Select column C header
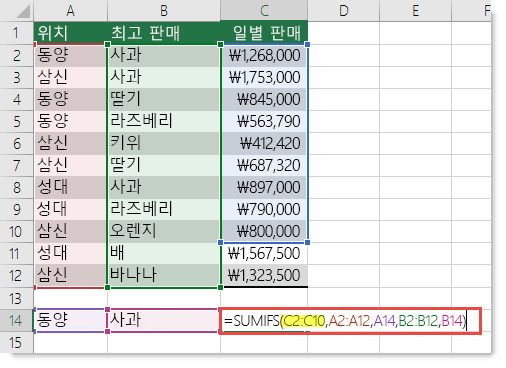 point(264,11)
